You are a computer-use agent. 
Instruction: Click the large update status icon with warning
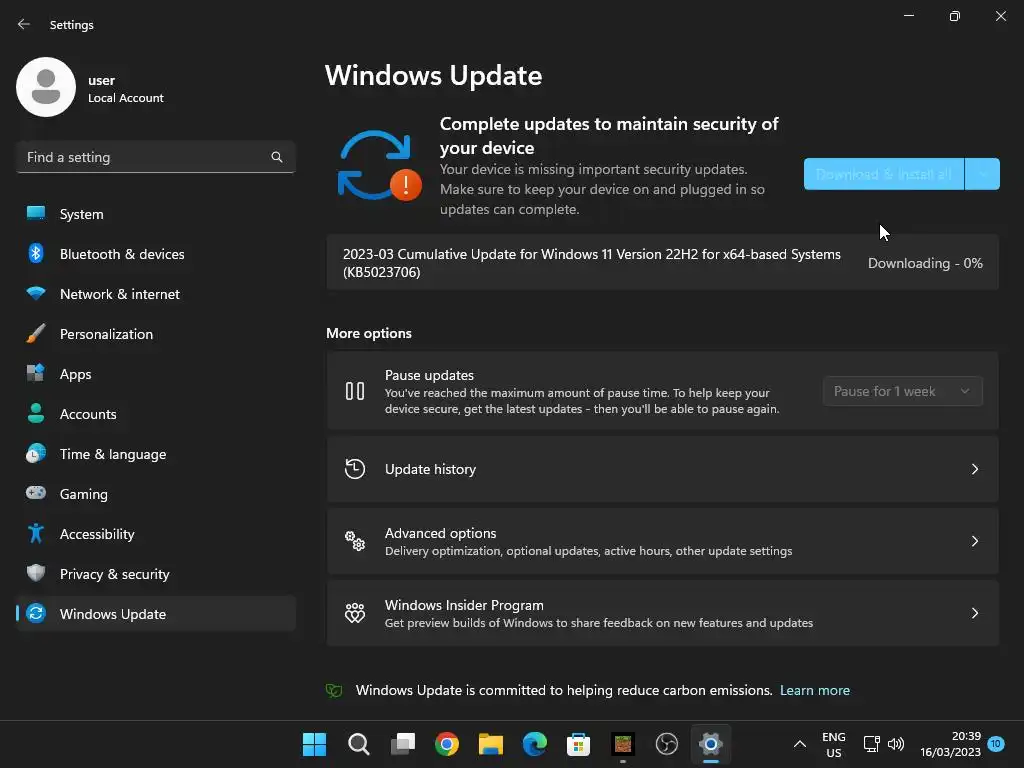pos(379,166)
